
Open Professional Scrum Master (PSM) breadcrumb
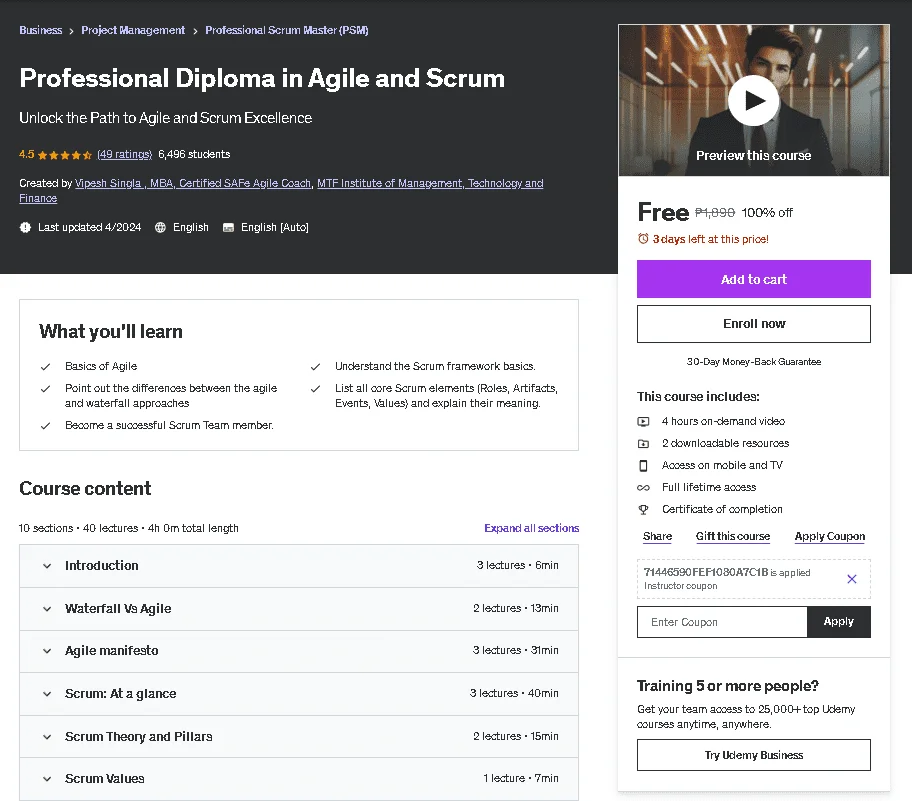287,30
